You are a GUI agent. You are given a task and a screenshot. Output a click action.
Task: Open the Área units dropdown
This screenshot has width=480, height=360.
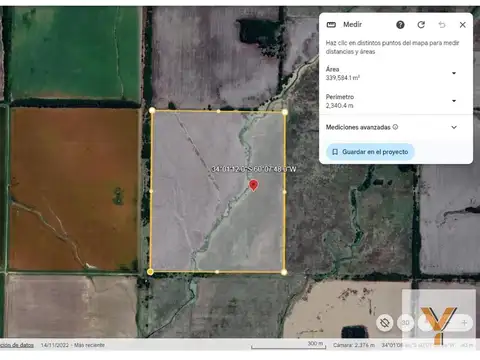454,73
